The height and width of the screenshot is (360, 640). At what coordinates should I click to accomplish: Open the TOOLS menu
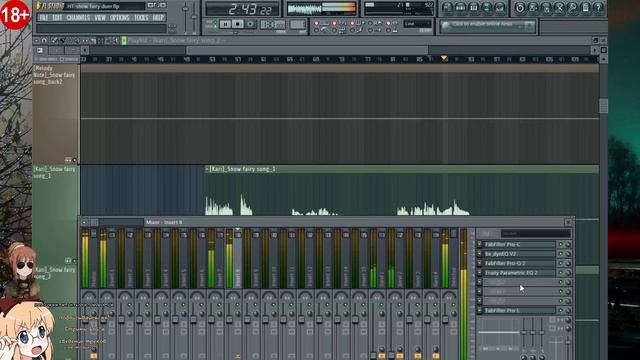click(x=141, y=18)
